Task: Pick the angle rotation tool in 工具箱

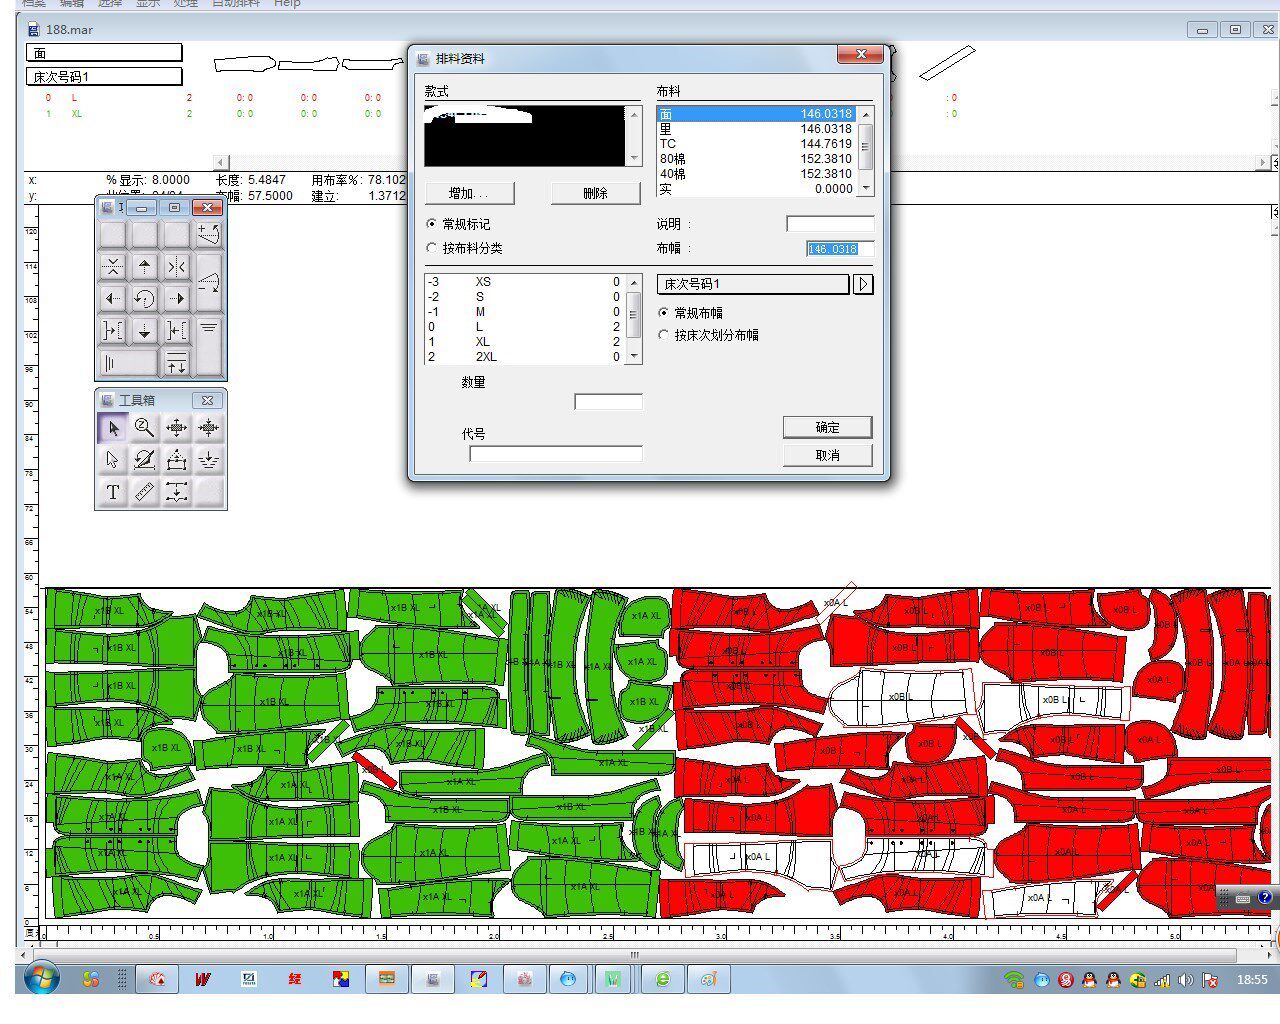Action: point(144,460)
